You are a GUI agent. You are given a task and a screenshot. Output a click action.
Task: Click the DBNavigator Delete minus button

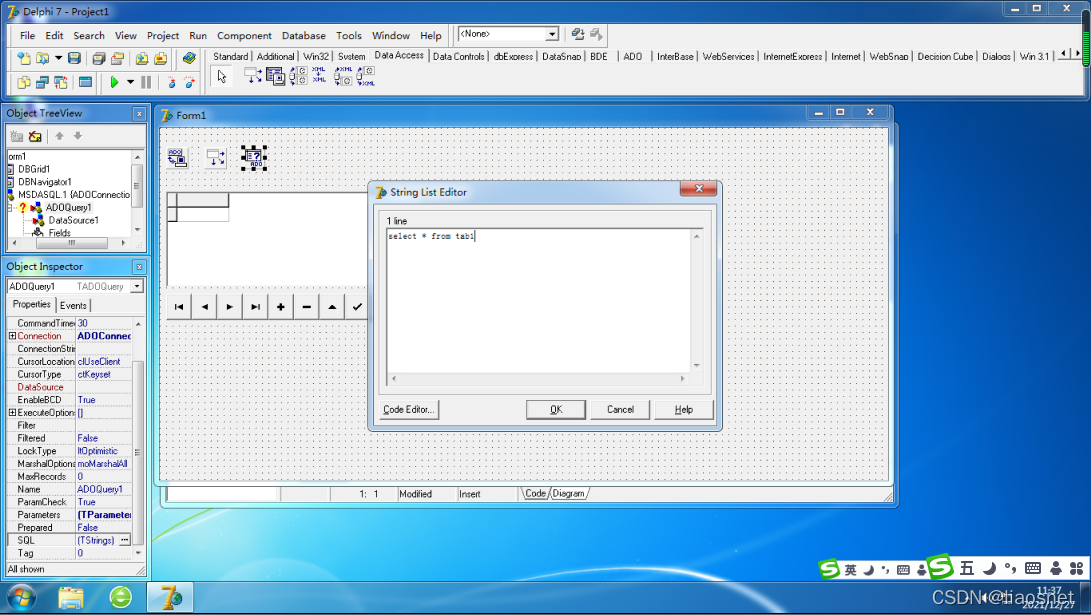click(x=306, y=307)
